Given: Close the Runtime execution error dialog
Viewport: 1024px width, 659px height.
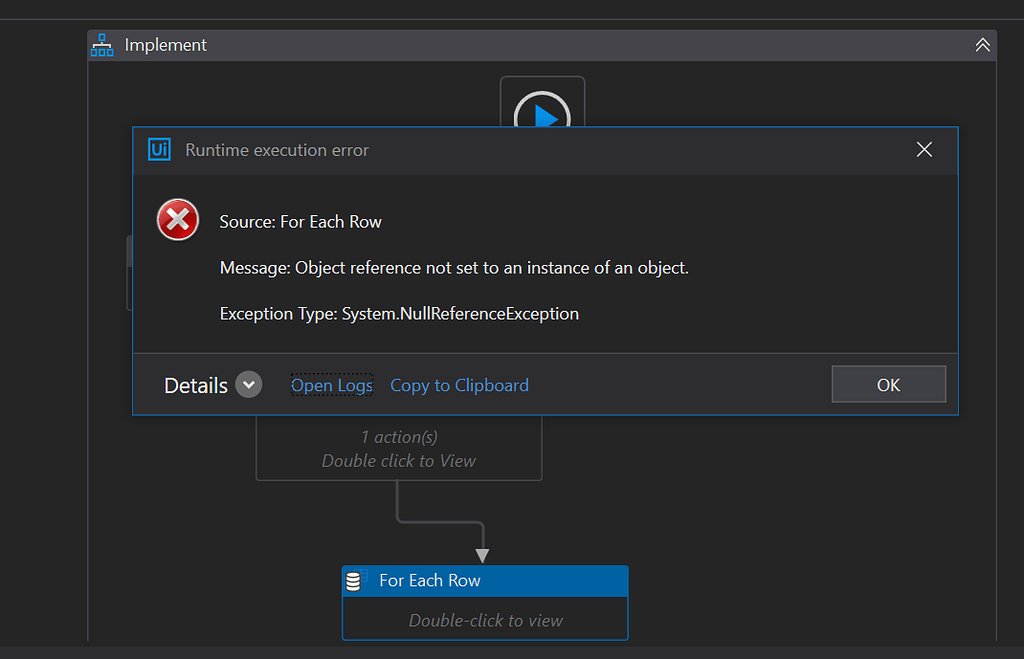Looking at the screenshot, I should (x=924, y=150).
